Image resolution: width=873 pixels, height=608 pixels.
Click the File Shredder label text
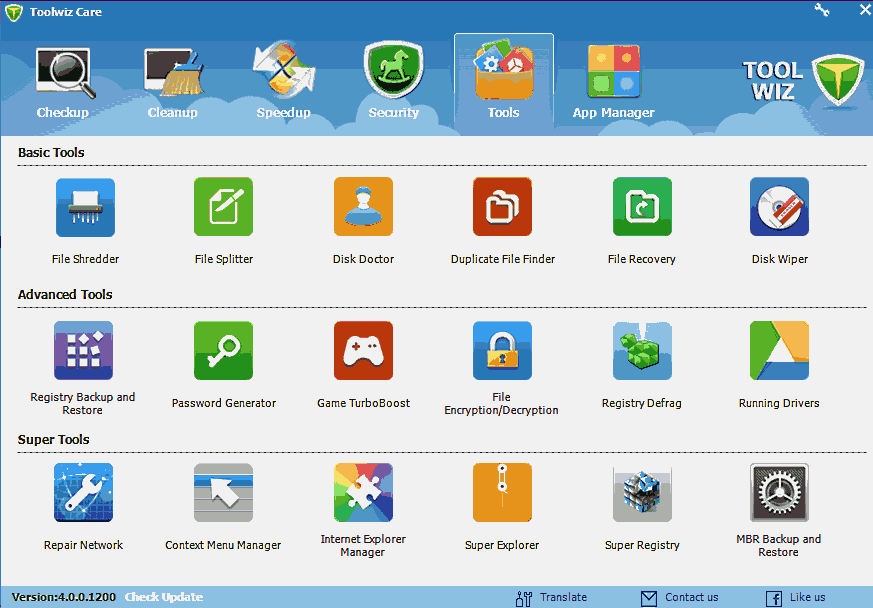85,259
